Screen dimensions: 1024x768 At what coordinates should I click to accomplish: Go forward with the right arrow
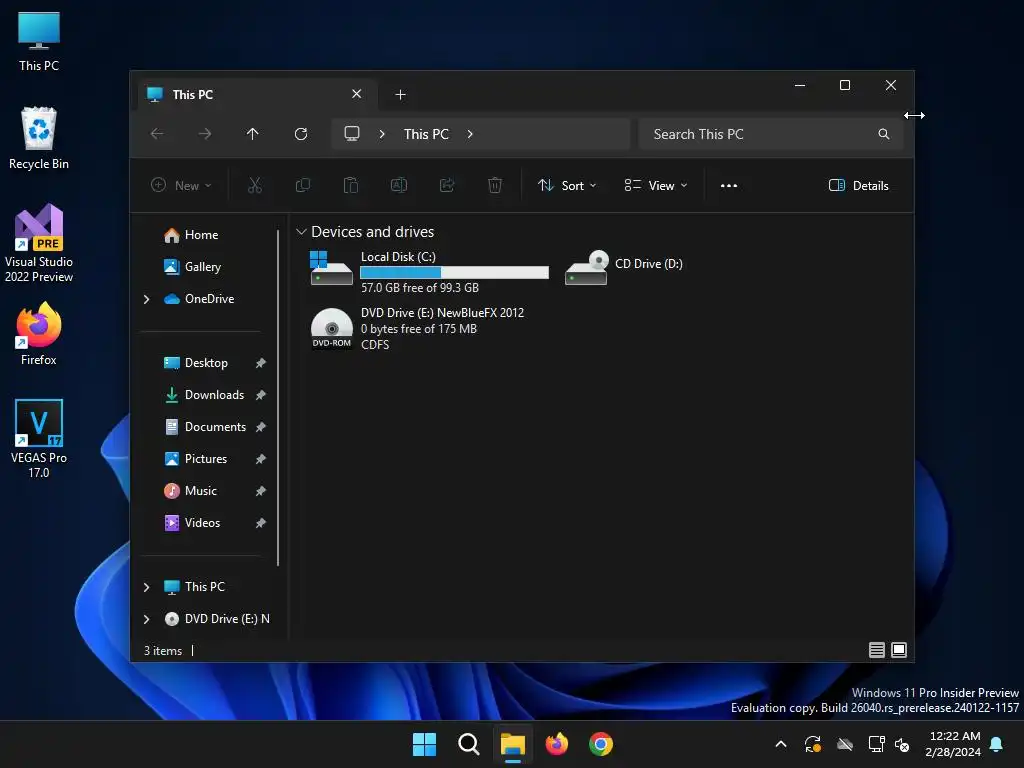coord(204,134)
